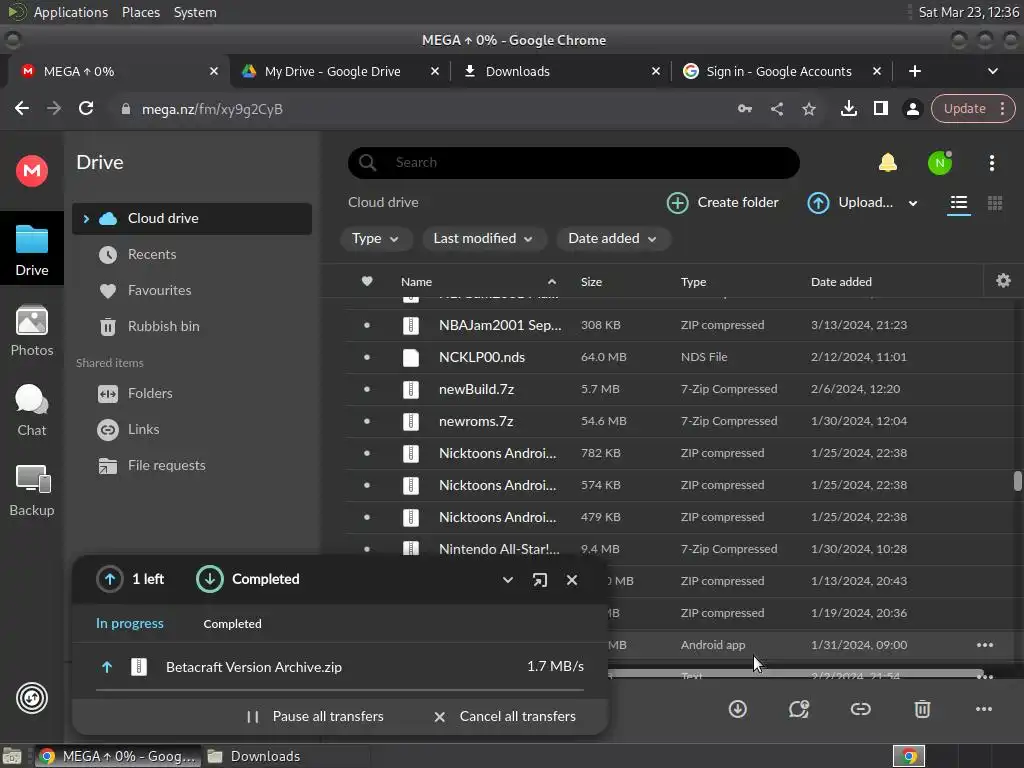Close the transfers panel
This screenshot has width=1024, height=768.
point(571,580)
